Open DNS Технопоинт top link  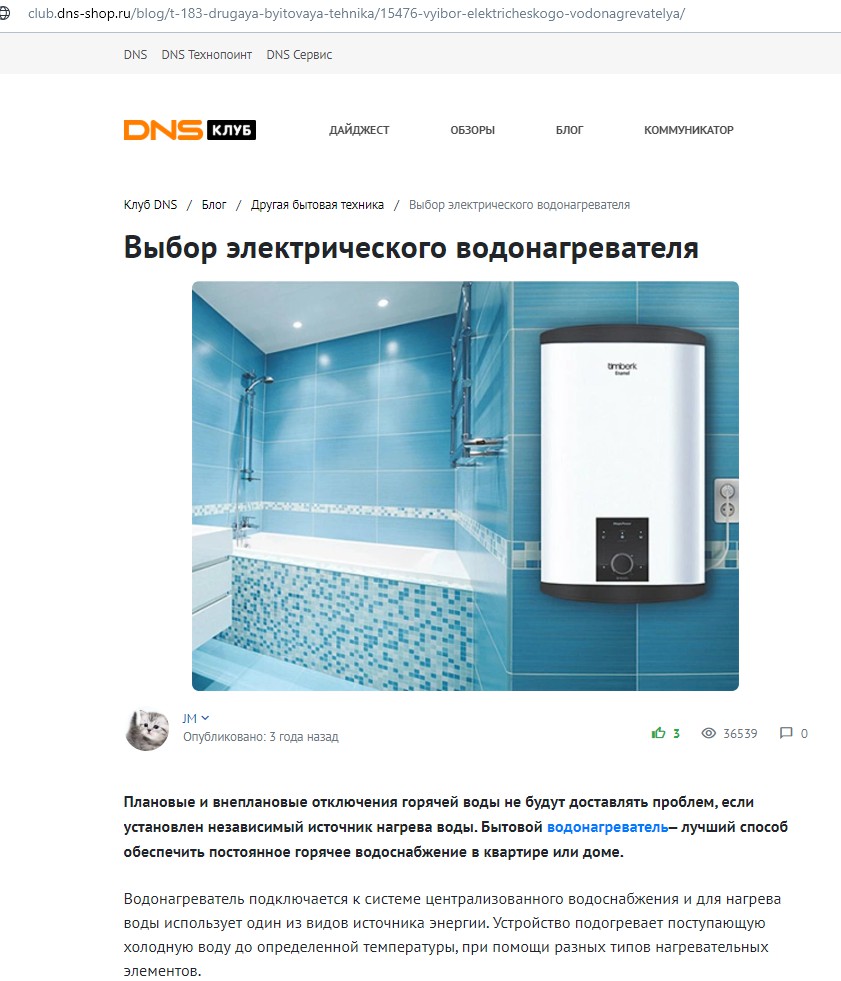[x=206, y=54]
